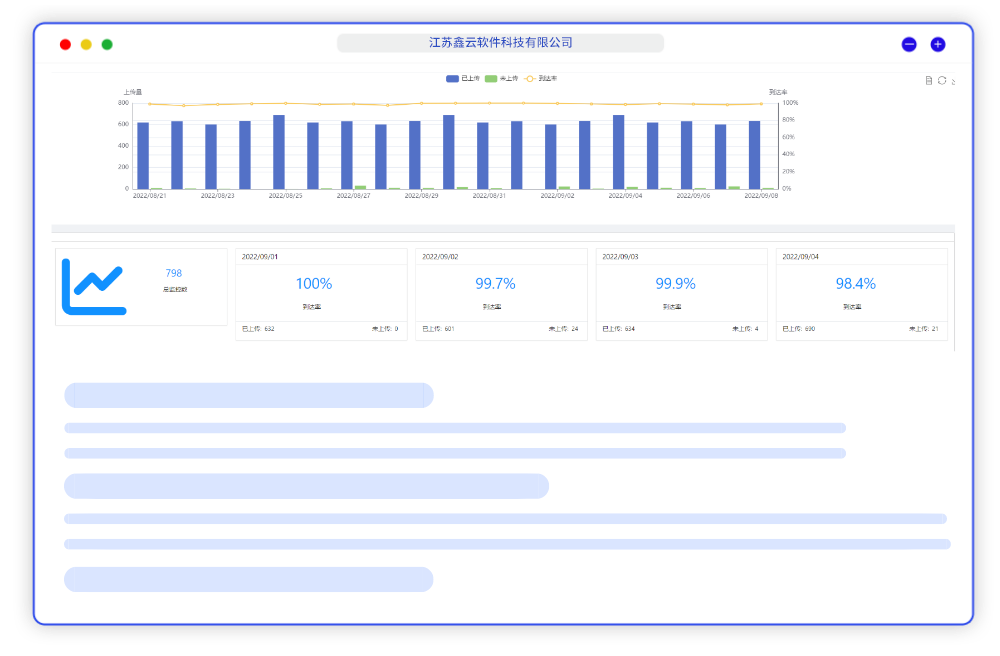
Task: Click the chart restore refresh icon
Action: 941,80
